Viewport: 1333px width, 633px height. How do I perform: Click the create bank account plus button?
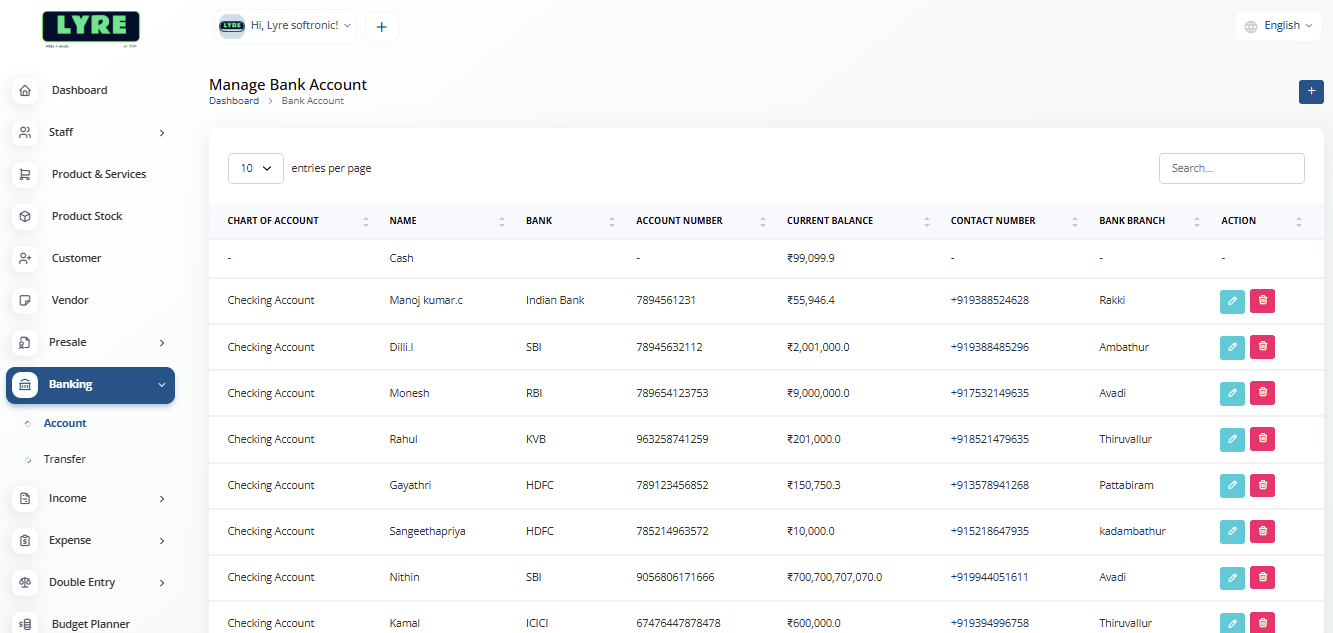click(x=1310, y=91)
